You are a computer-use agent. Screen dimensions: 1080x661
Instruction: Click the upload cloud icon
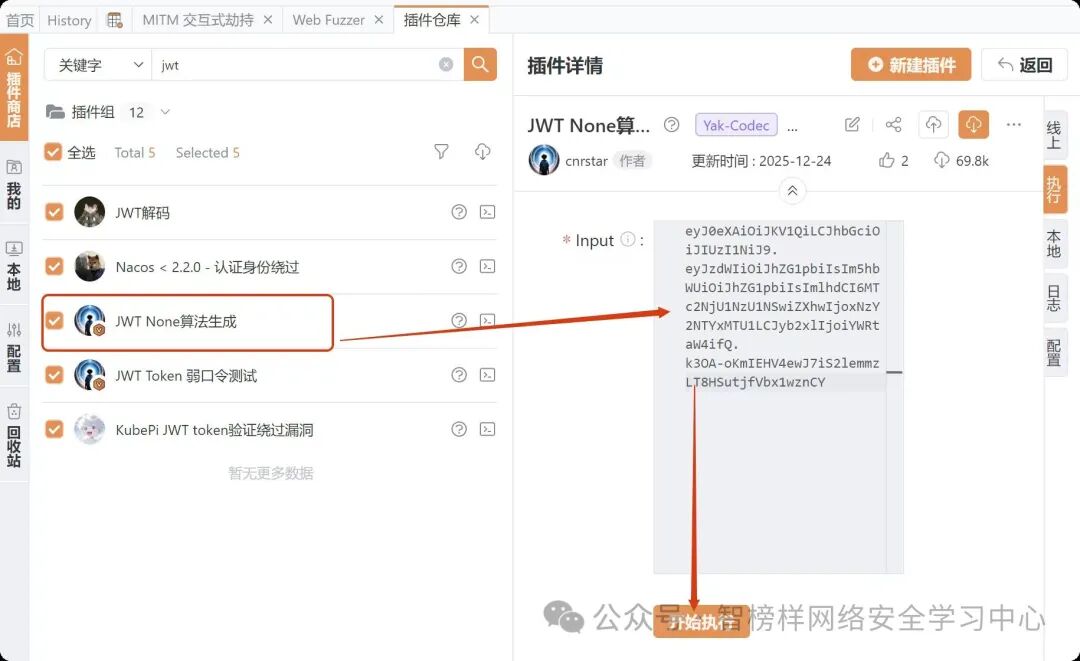point(933,125)
